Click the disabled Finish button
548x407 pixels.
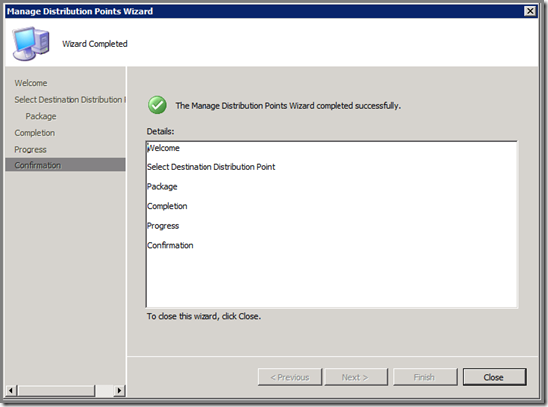coord(425,377)
